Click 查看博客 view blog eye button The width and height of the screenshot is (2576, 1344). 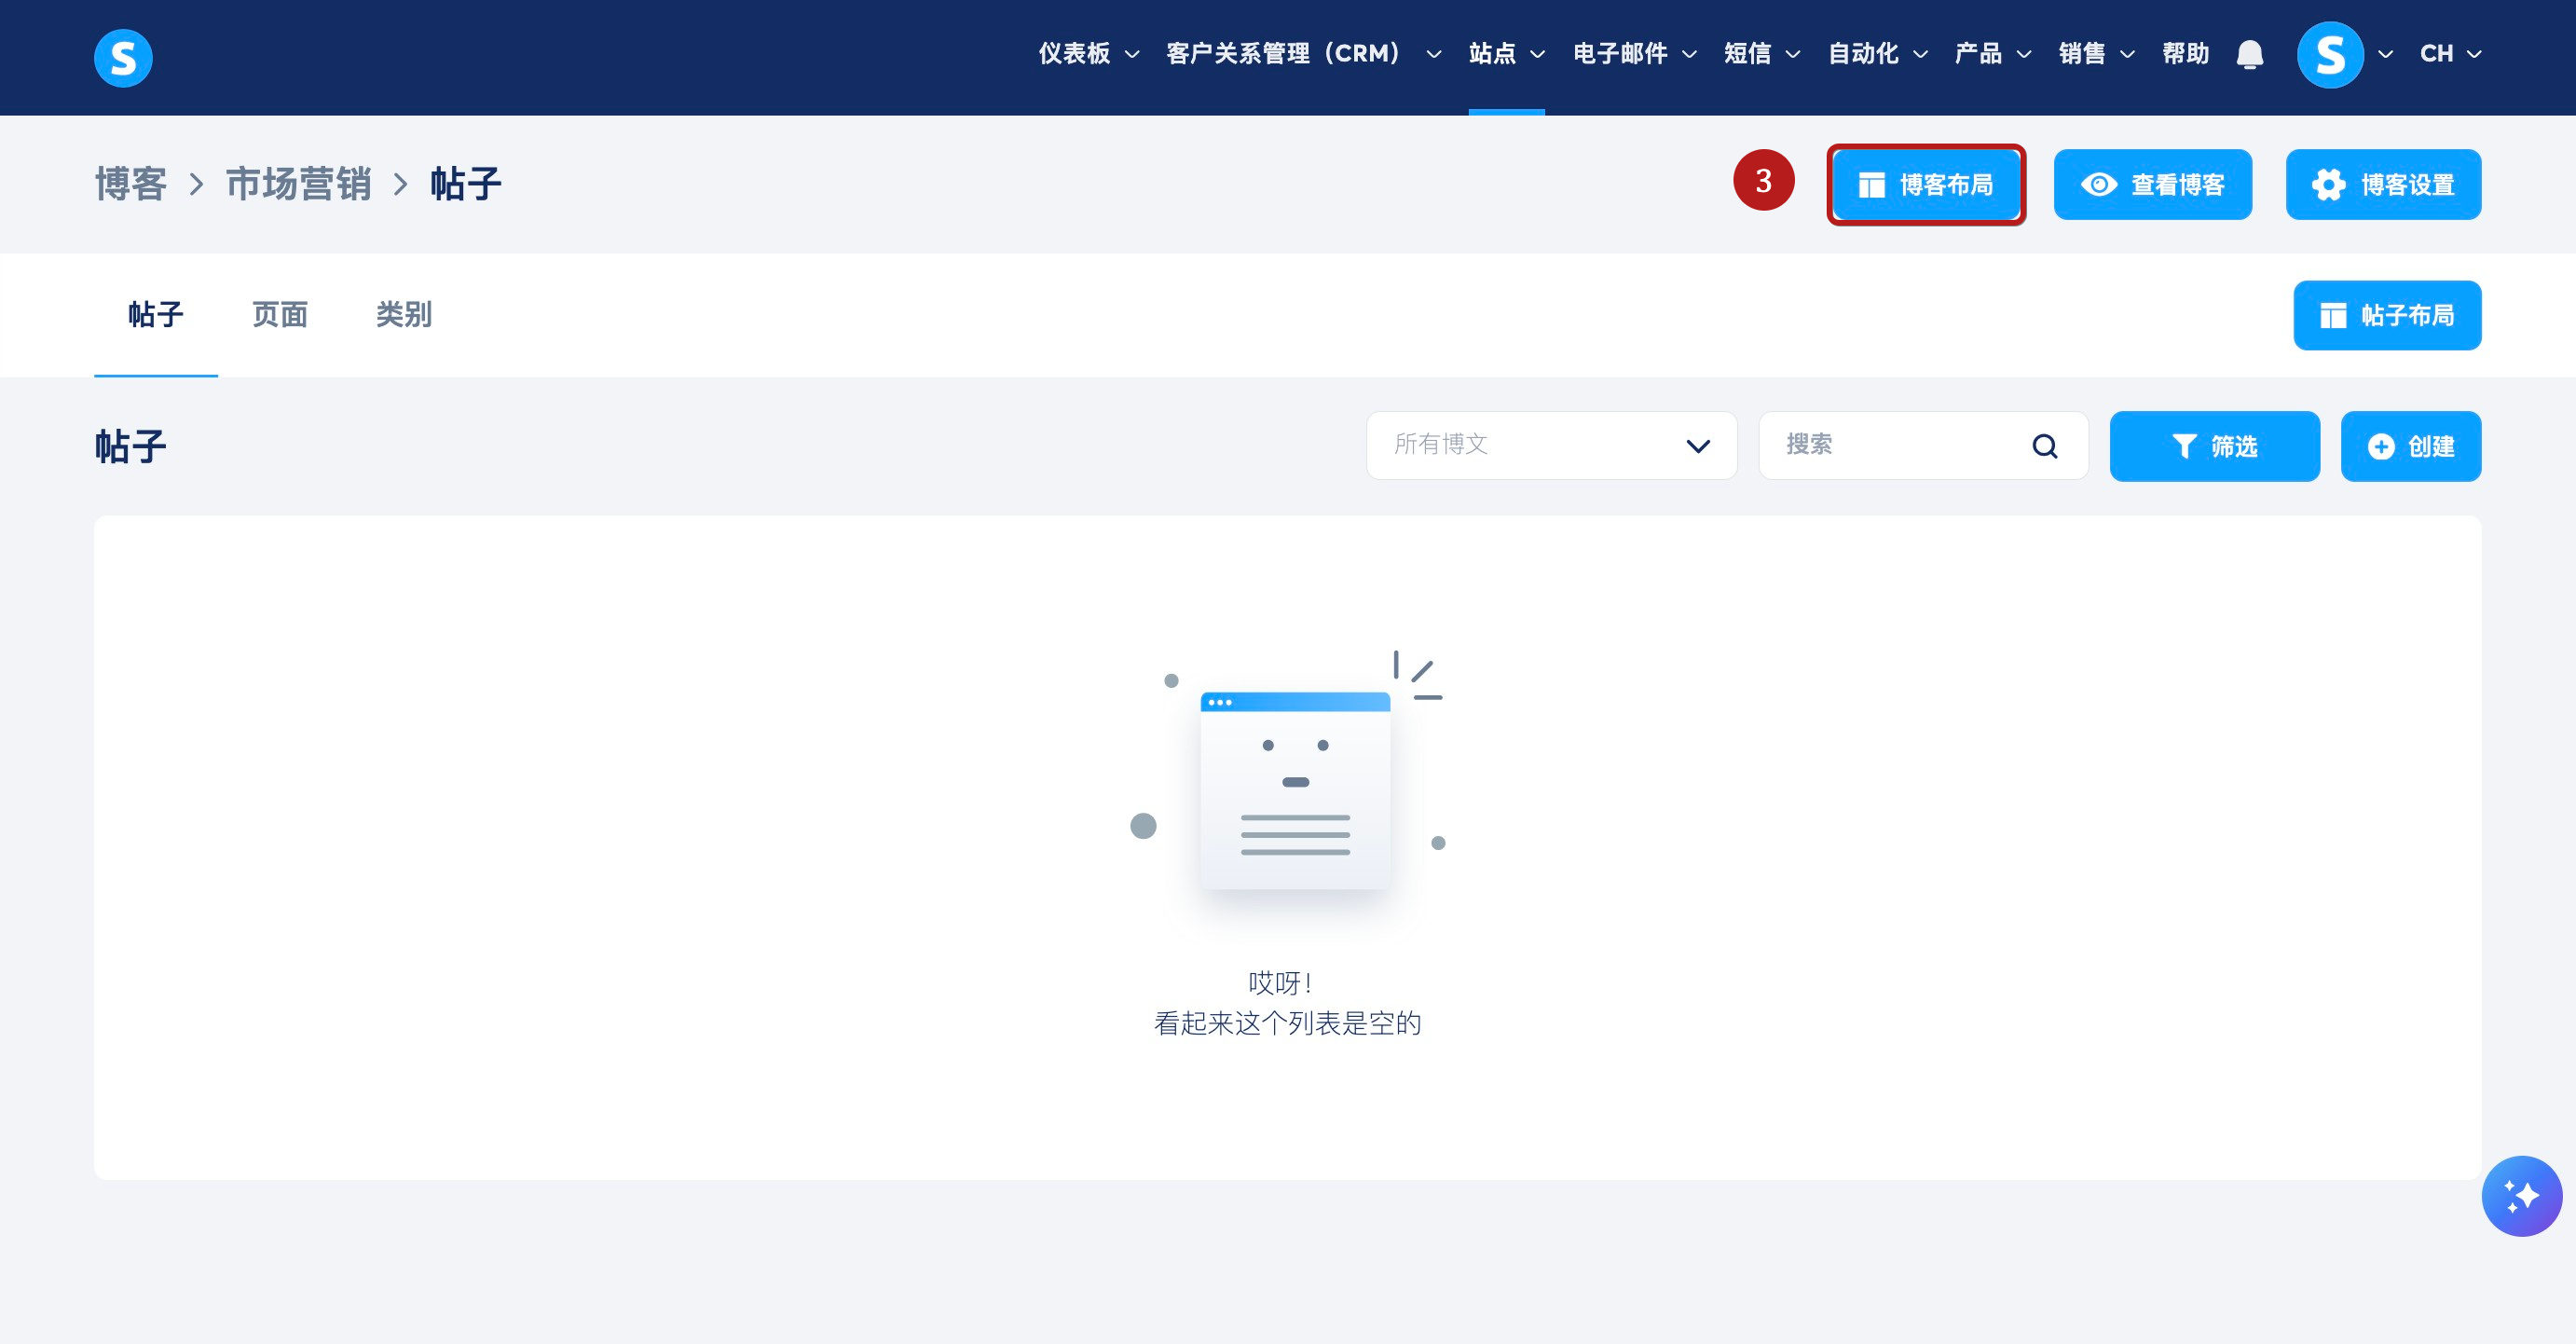click(x=2152, y=185)
